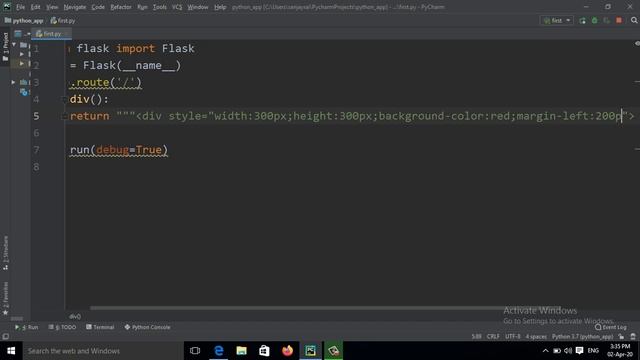This screenshot has width=640, height=360.
Task: Open the Terminal tool window
Action: click(100, 327)
